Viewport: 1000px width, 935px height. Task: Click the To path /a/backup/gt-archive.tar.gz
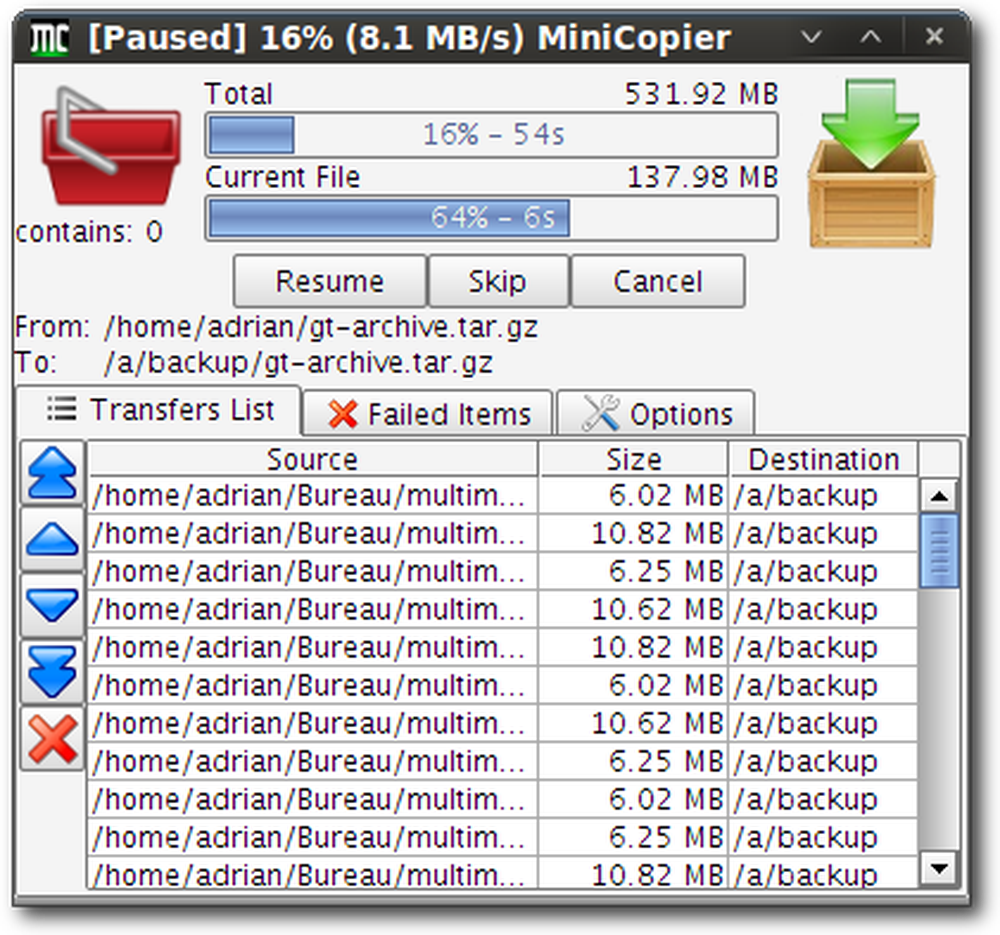(298, 364)
